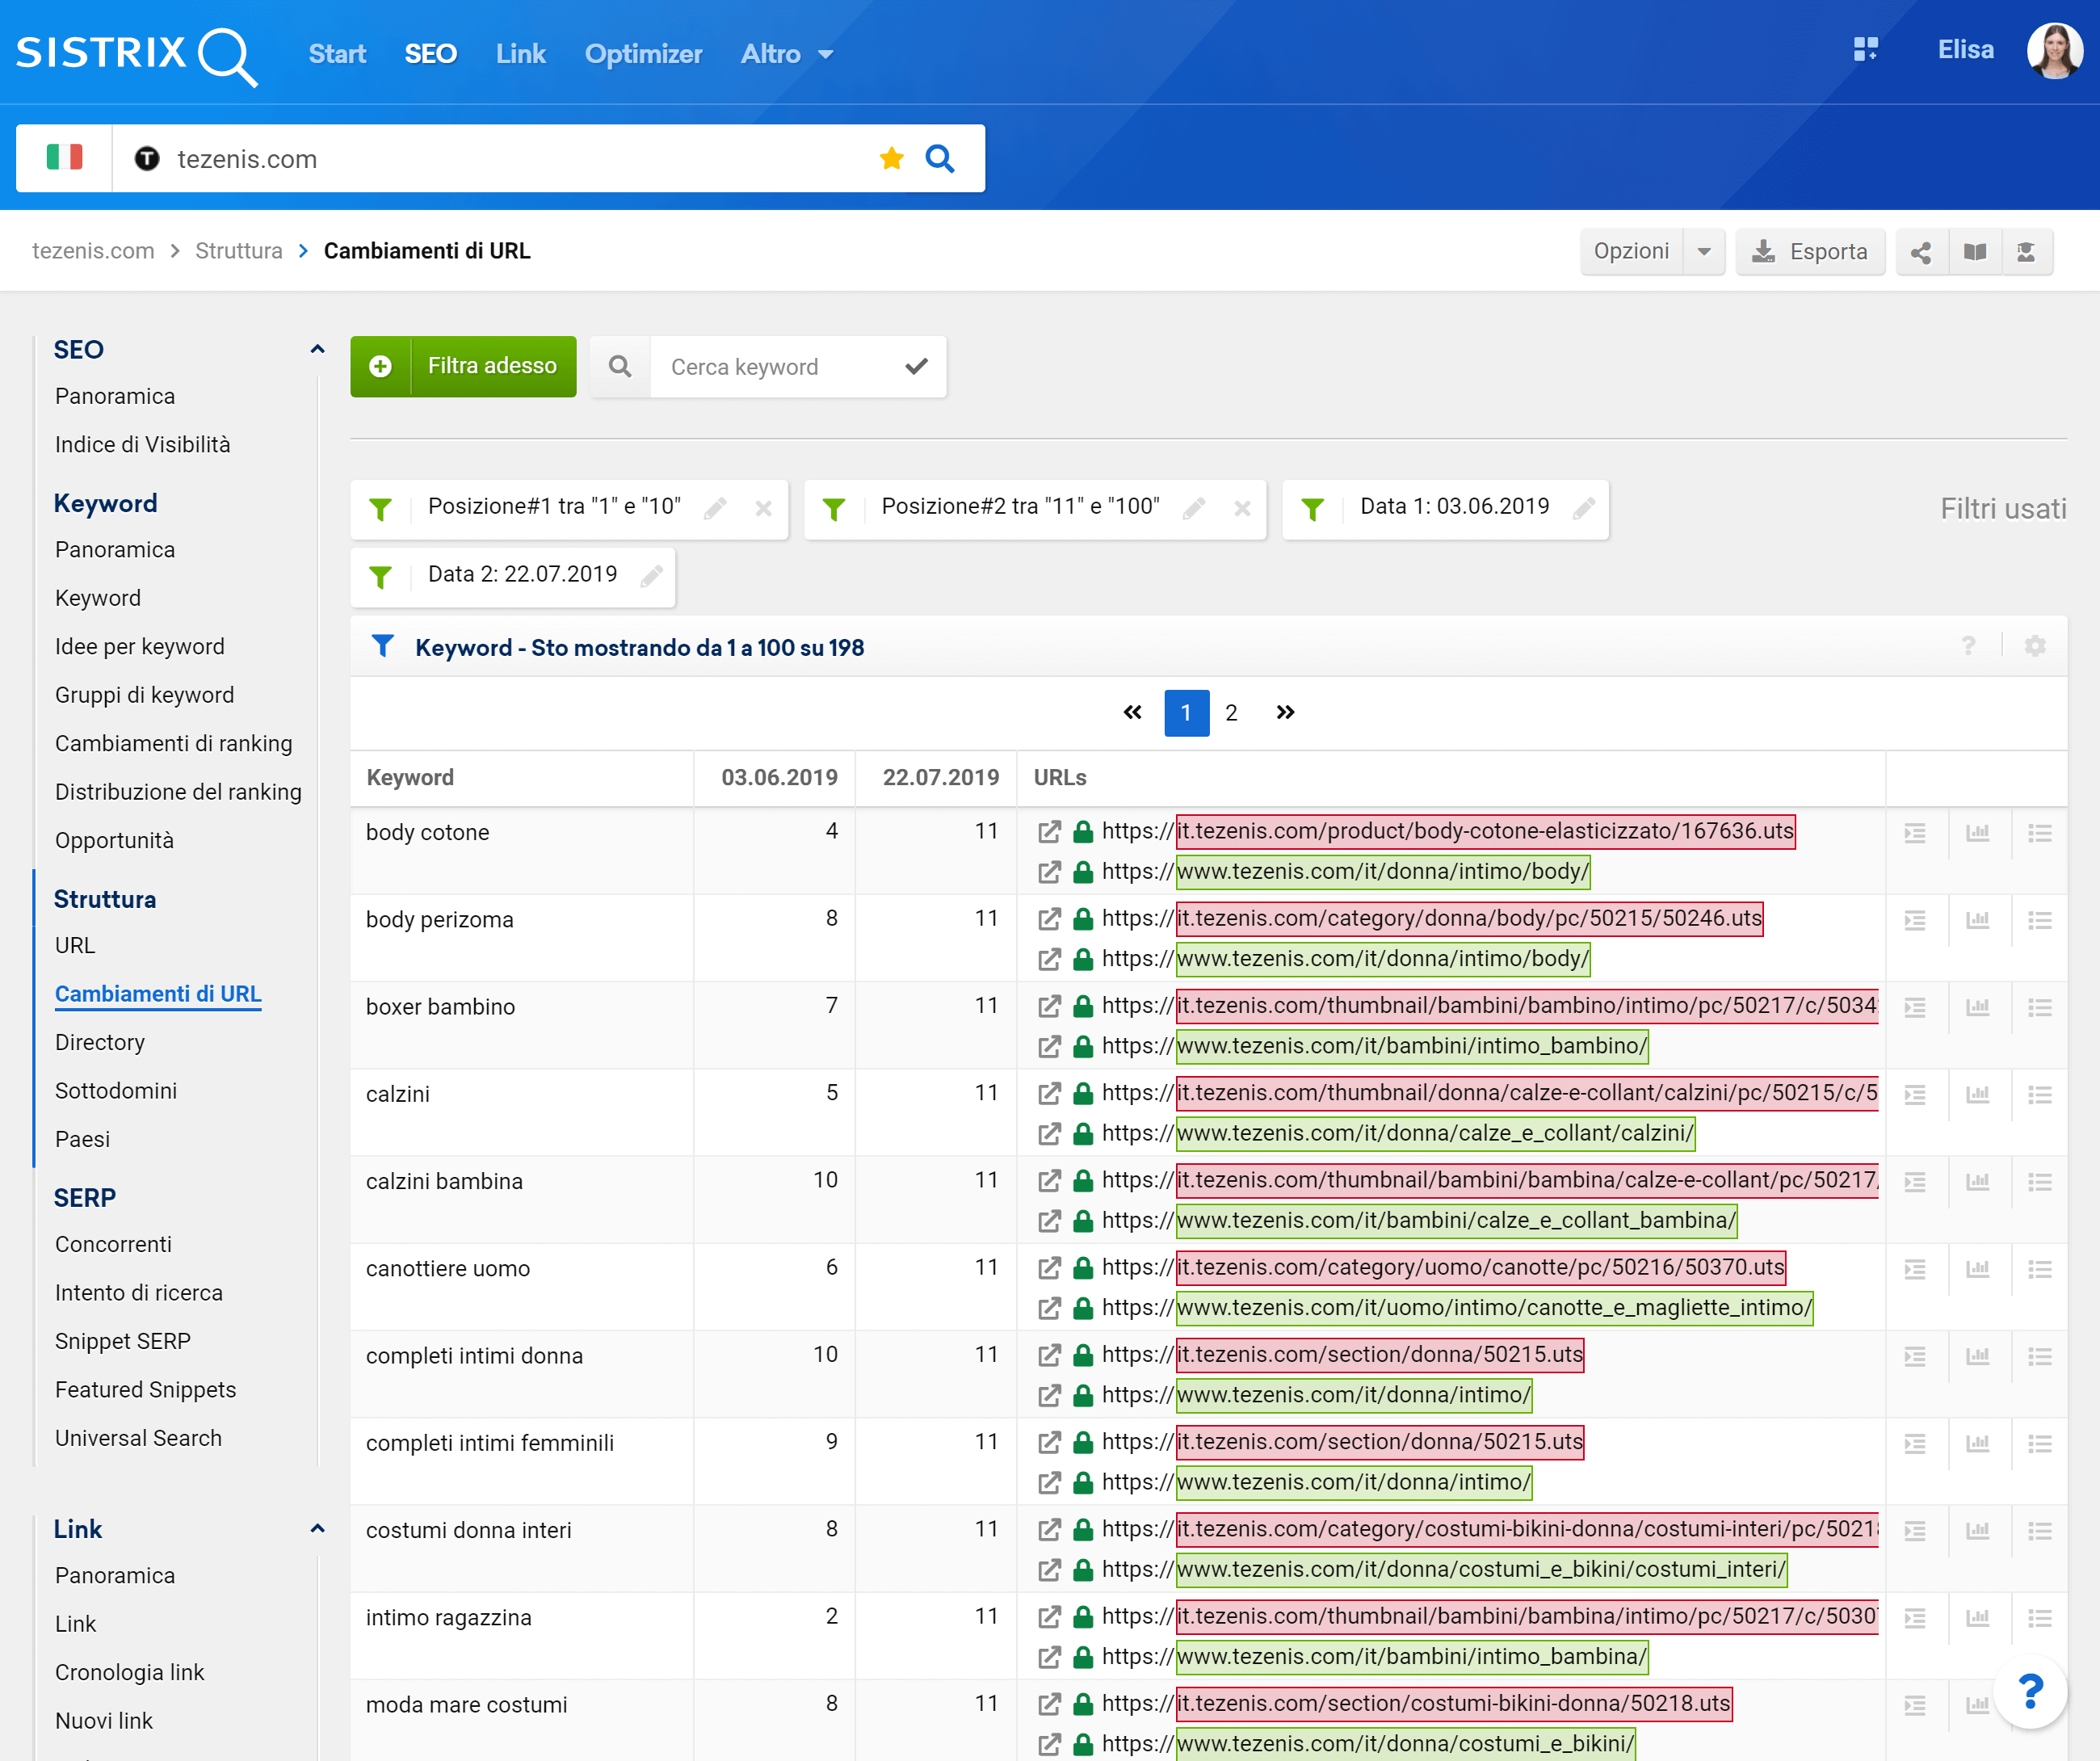2100x1761 pixels.
Task: Open floating help question mark button
Action: [2030, 1692]
